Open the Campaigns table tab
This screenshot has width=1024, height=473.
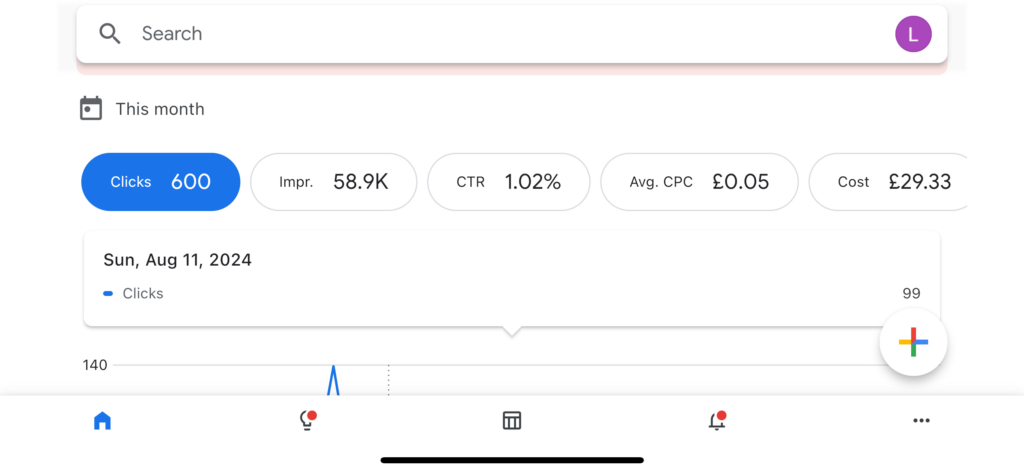pos(512,421)
